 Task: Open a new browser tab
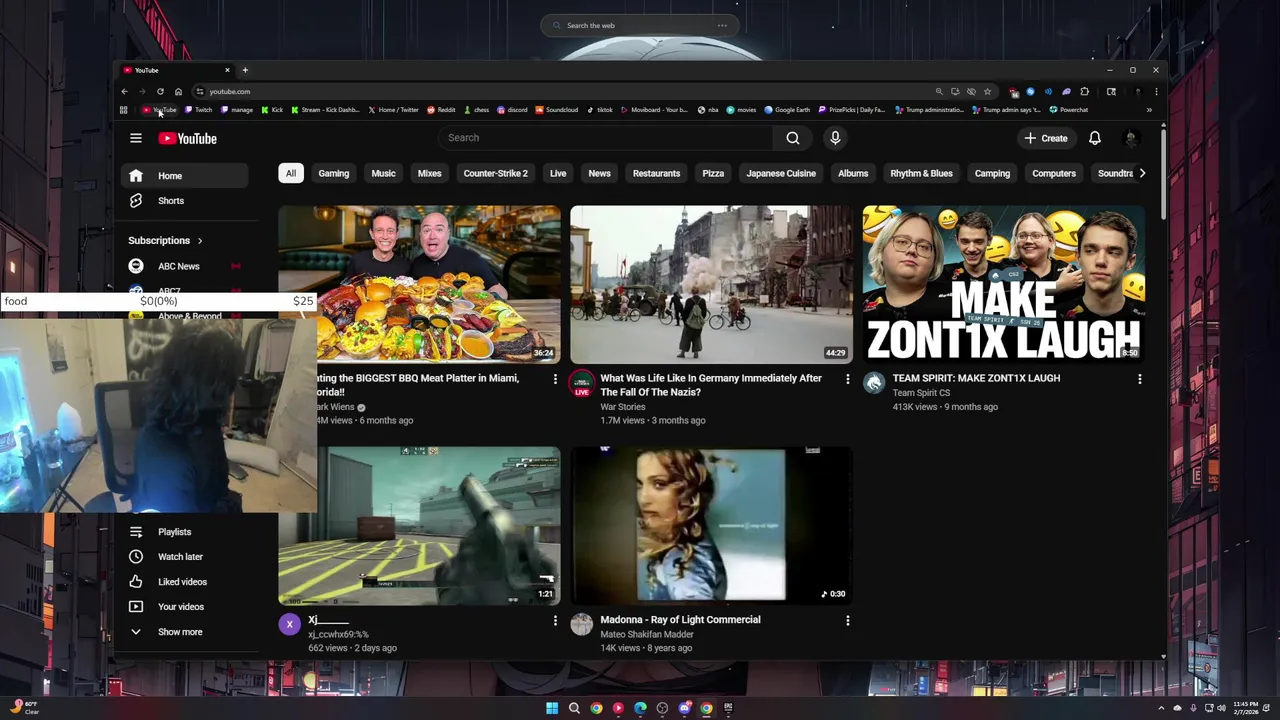coord(245,70)
